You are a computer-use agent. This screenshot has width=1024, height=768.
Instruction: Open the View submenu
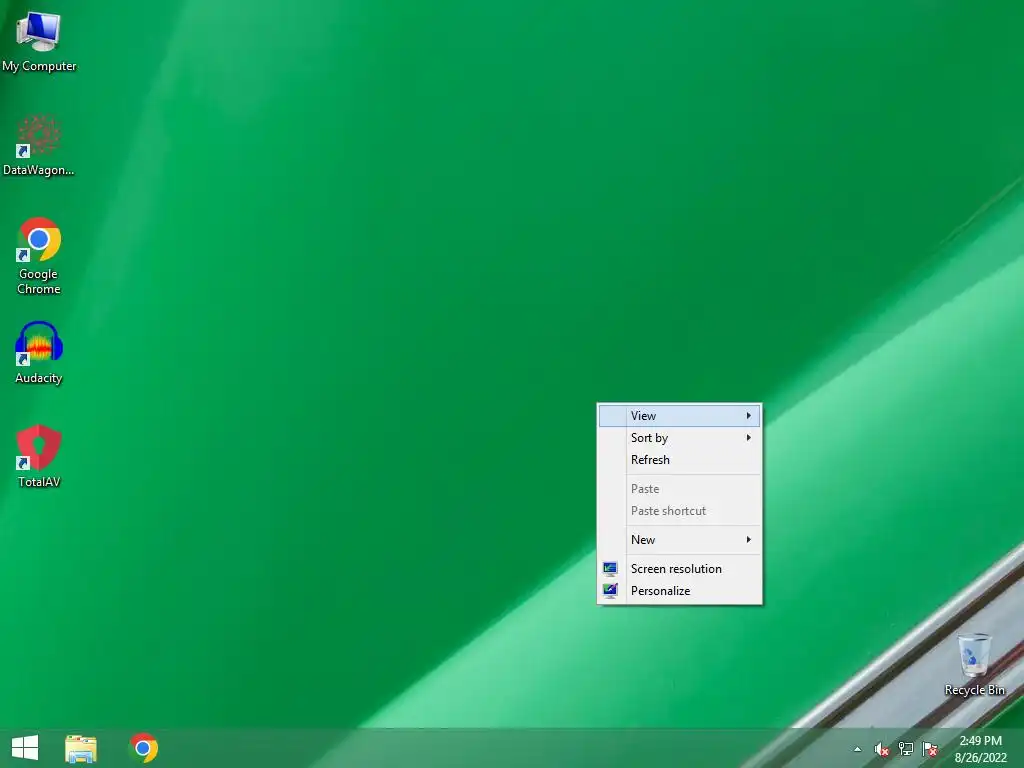[x=679, y=415]
